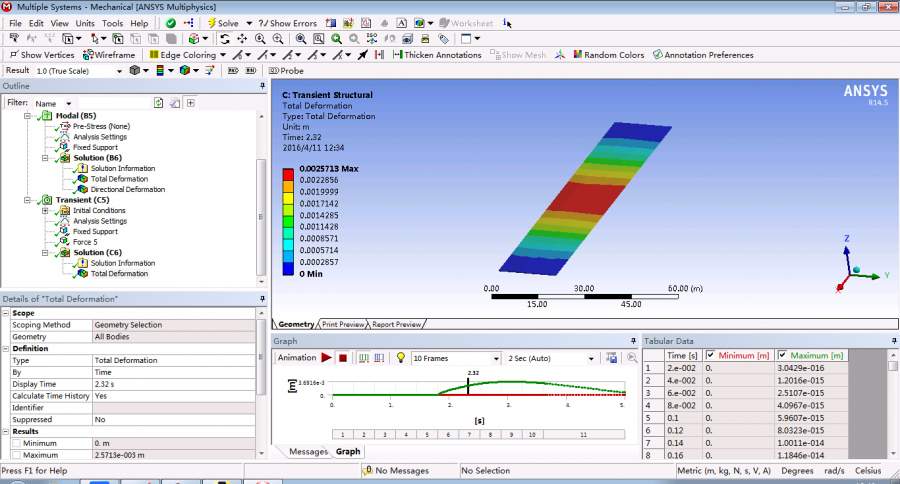Click the light bulb icon in Animation bar
This screenshot has height=484, width=900.
click(401, 358)
